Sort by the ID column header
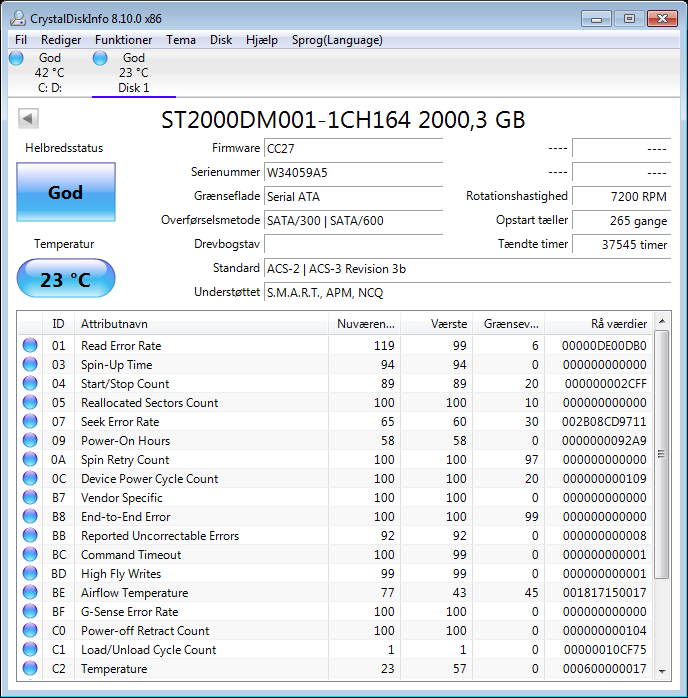This screenshot has height=698, width=688. [58, 324]
